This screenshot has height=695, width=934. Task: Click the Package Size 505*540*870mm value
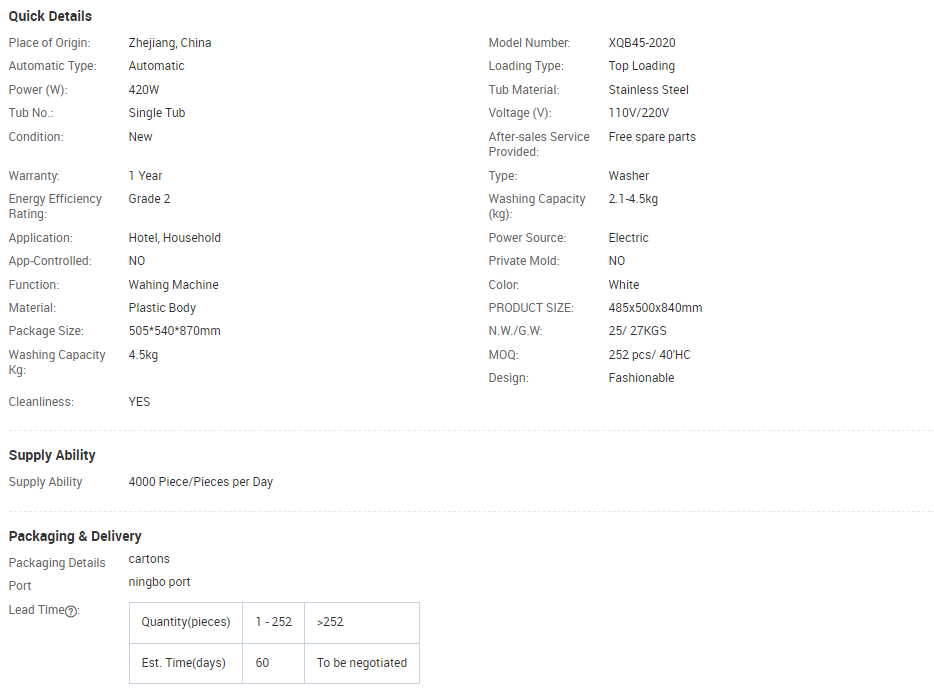point(174,331)
